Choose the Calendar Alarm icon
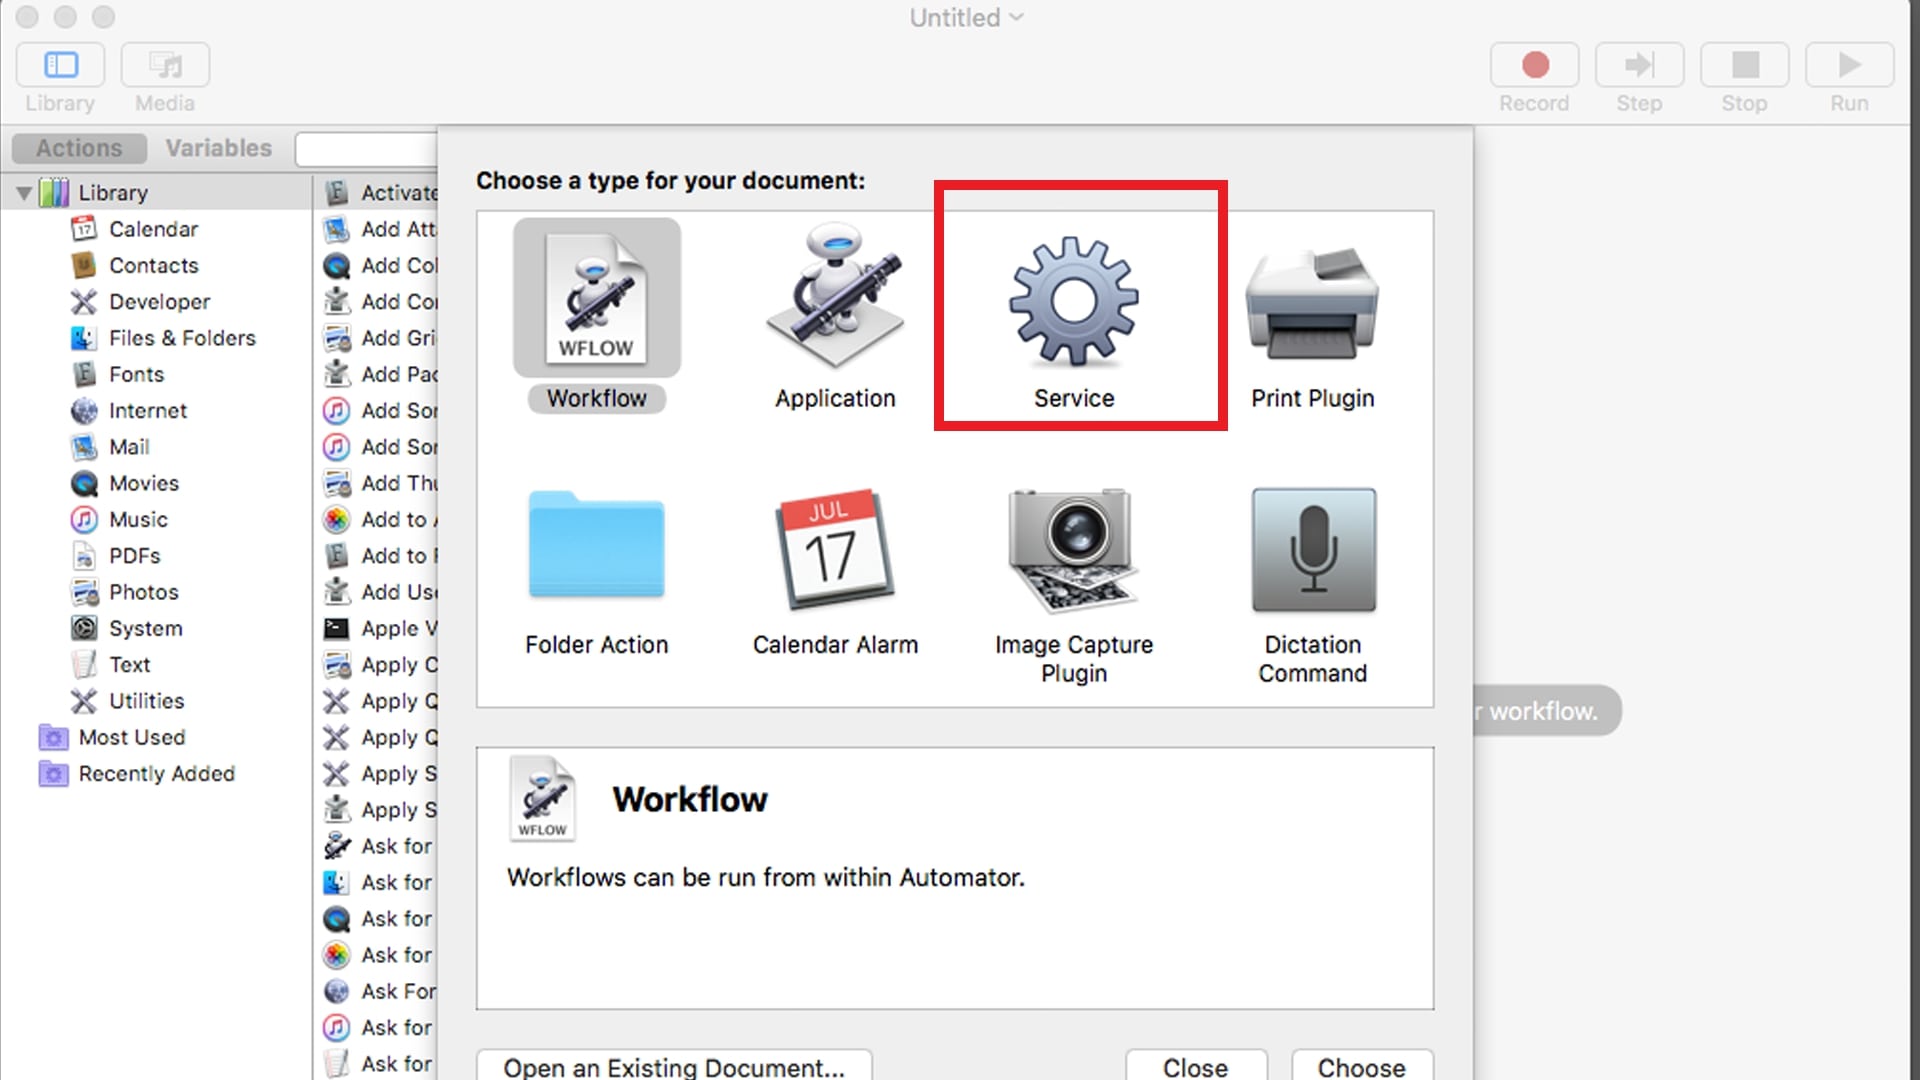 pyautogui.click(x=835, y=548)
